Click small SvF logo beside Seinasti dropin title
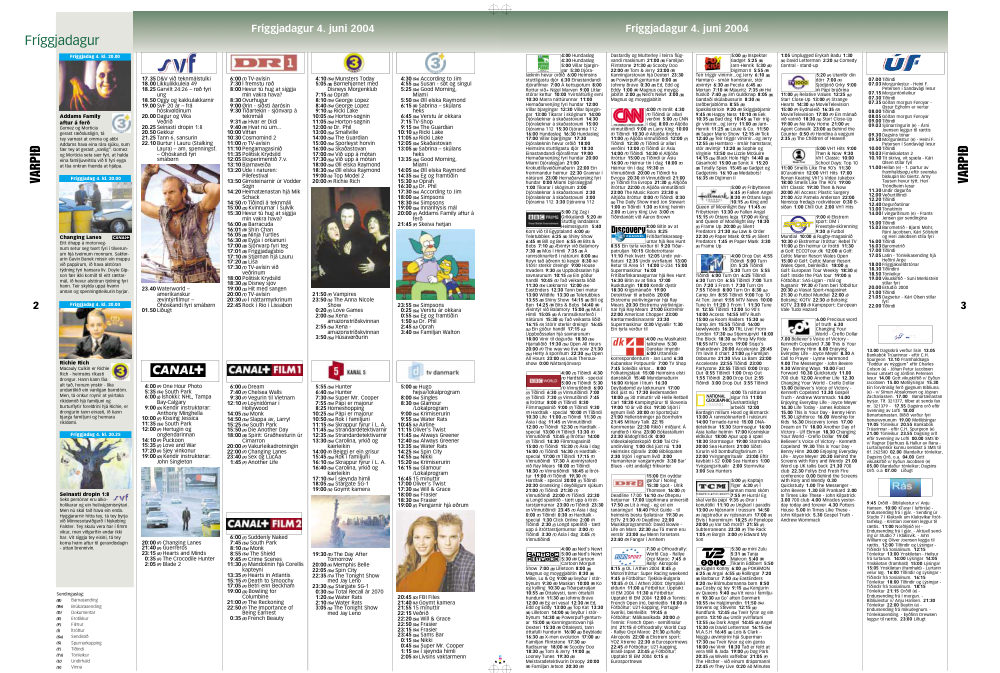Screen dimensions: 1000x673 pyautogui.click(x=121, y=496)
